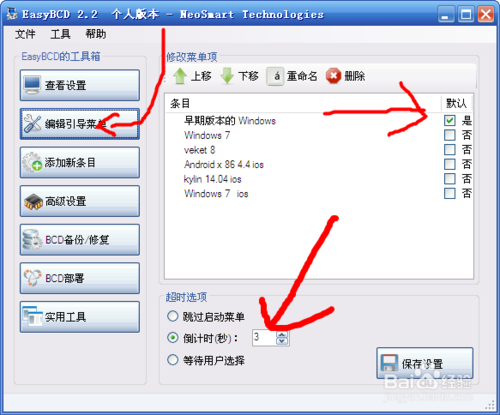The width and height of the screenshot is (500, 415).
Task: Click the BCD部署 button
Action: [x=80, y=278]
